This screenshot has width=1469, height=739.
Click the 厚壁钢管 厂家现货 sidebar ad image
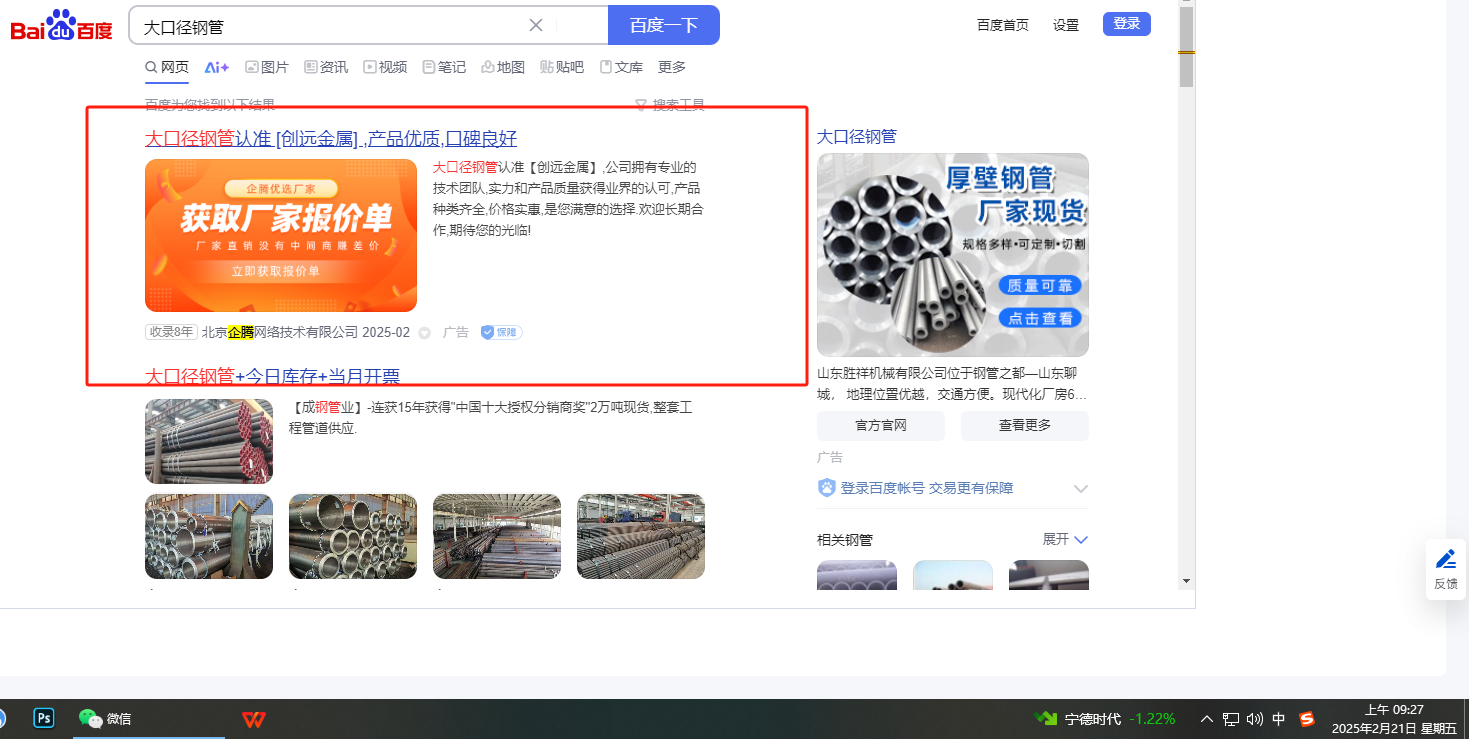click(953, 255)
